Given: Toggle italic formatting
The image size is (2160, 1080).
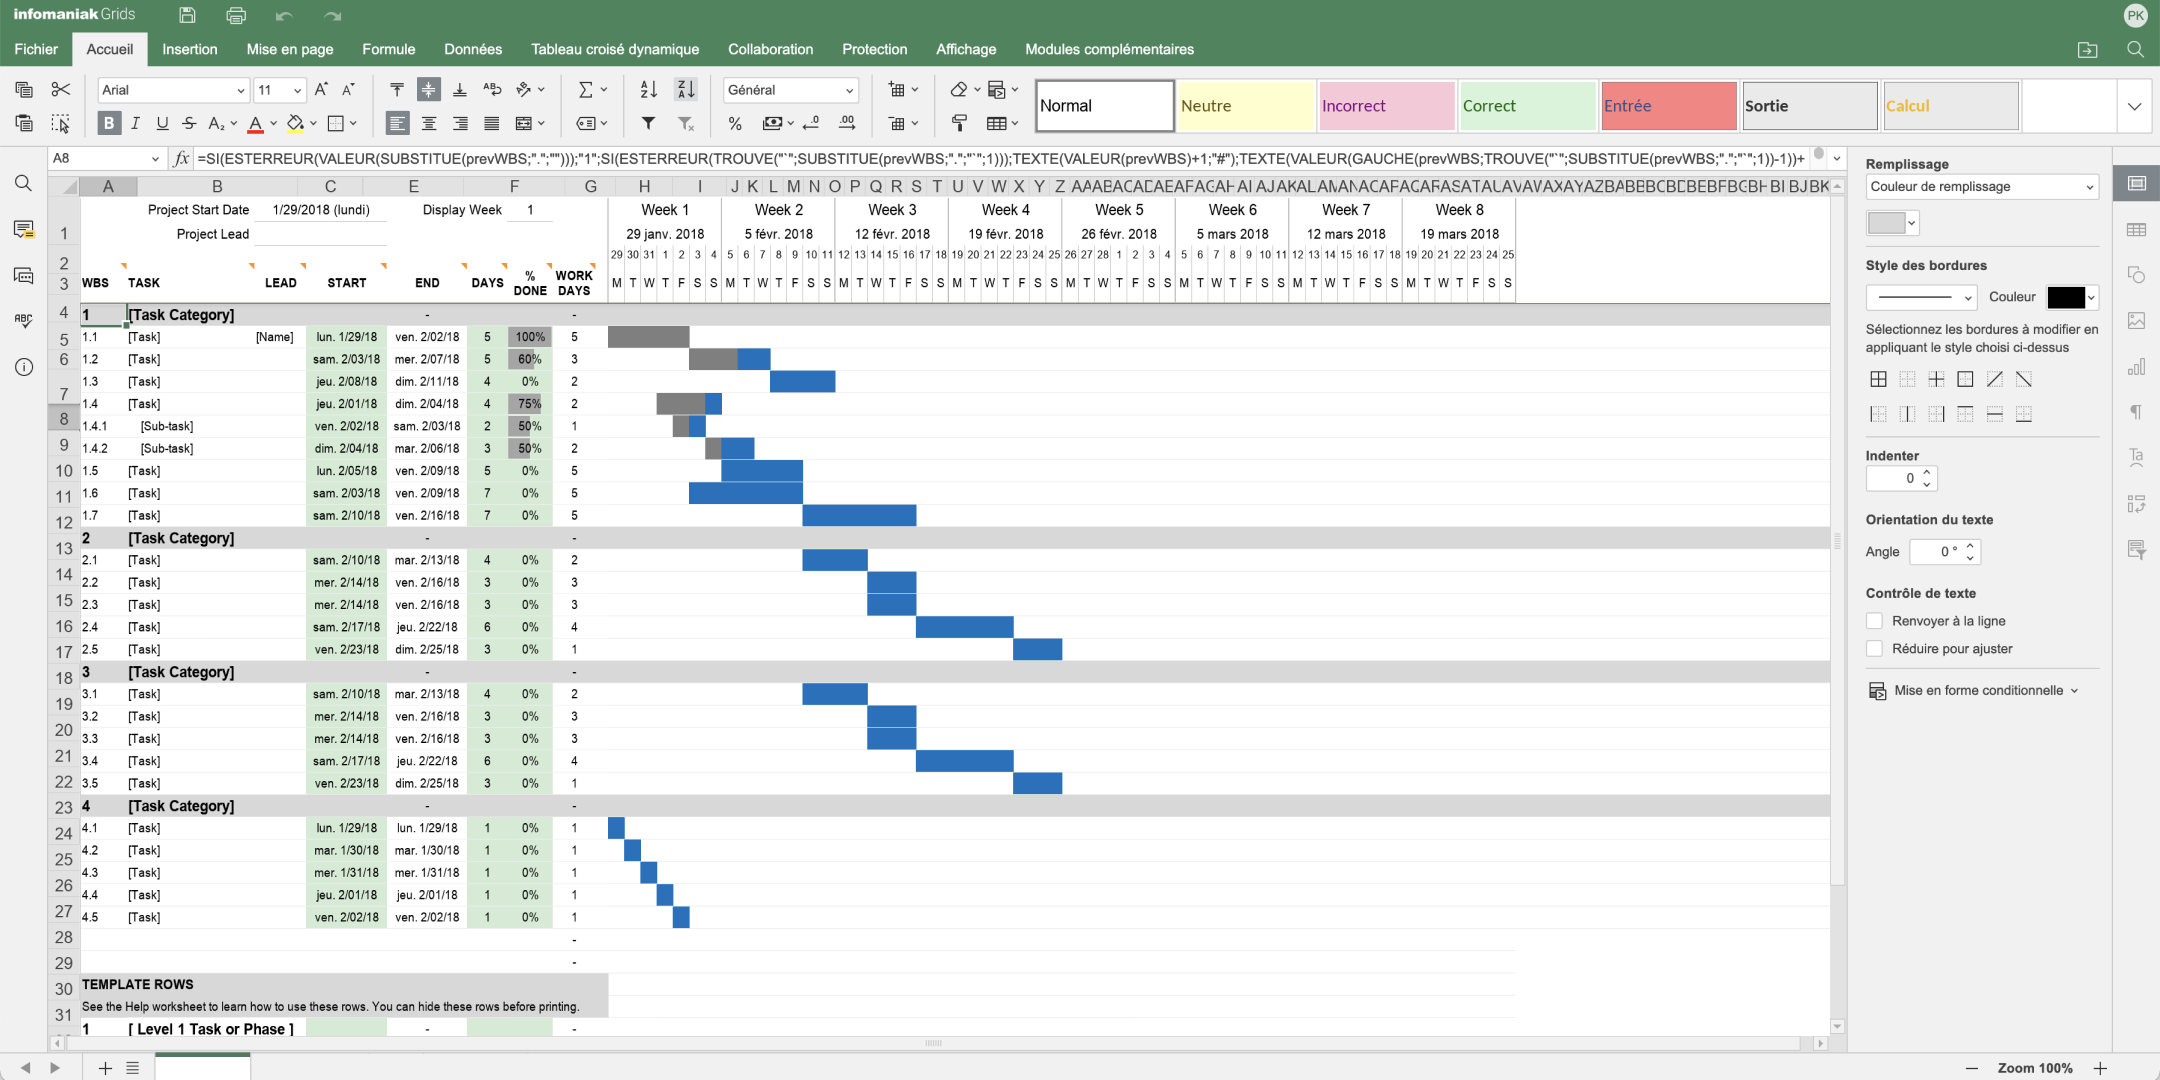Looking at the screenshot, I should click(x=135, y=123).
